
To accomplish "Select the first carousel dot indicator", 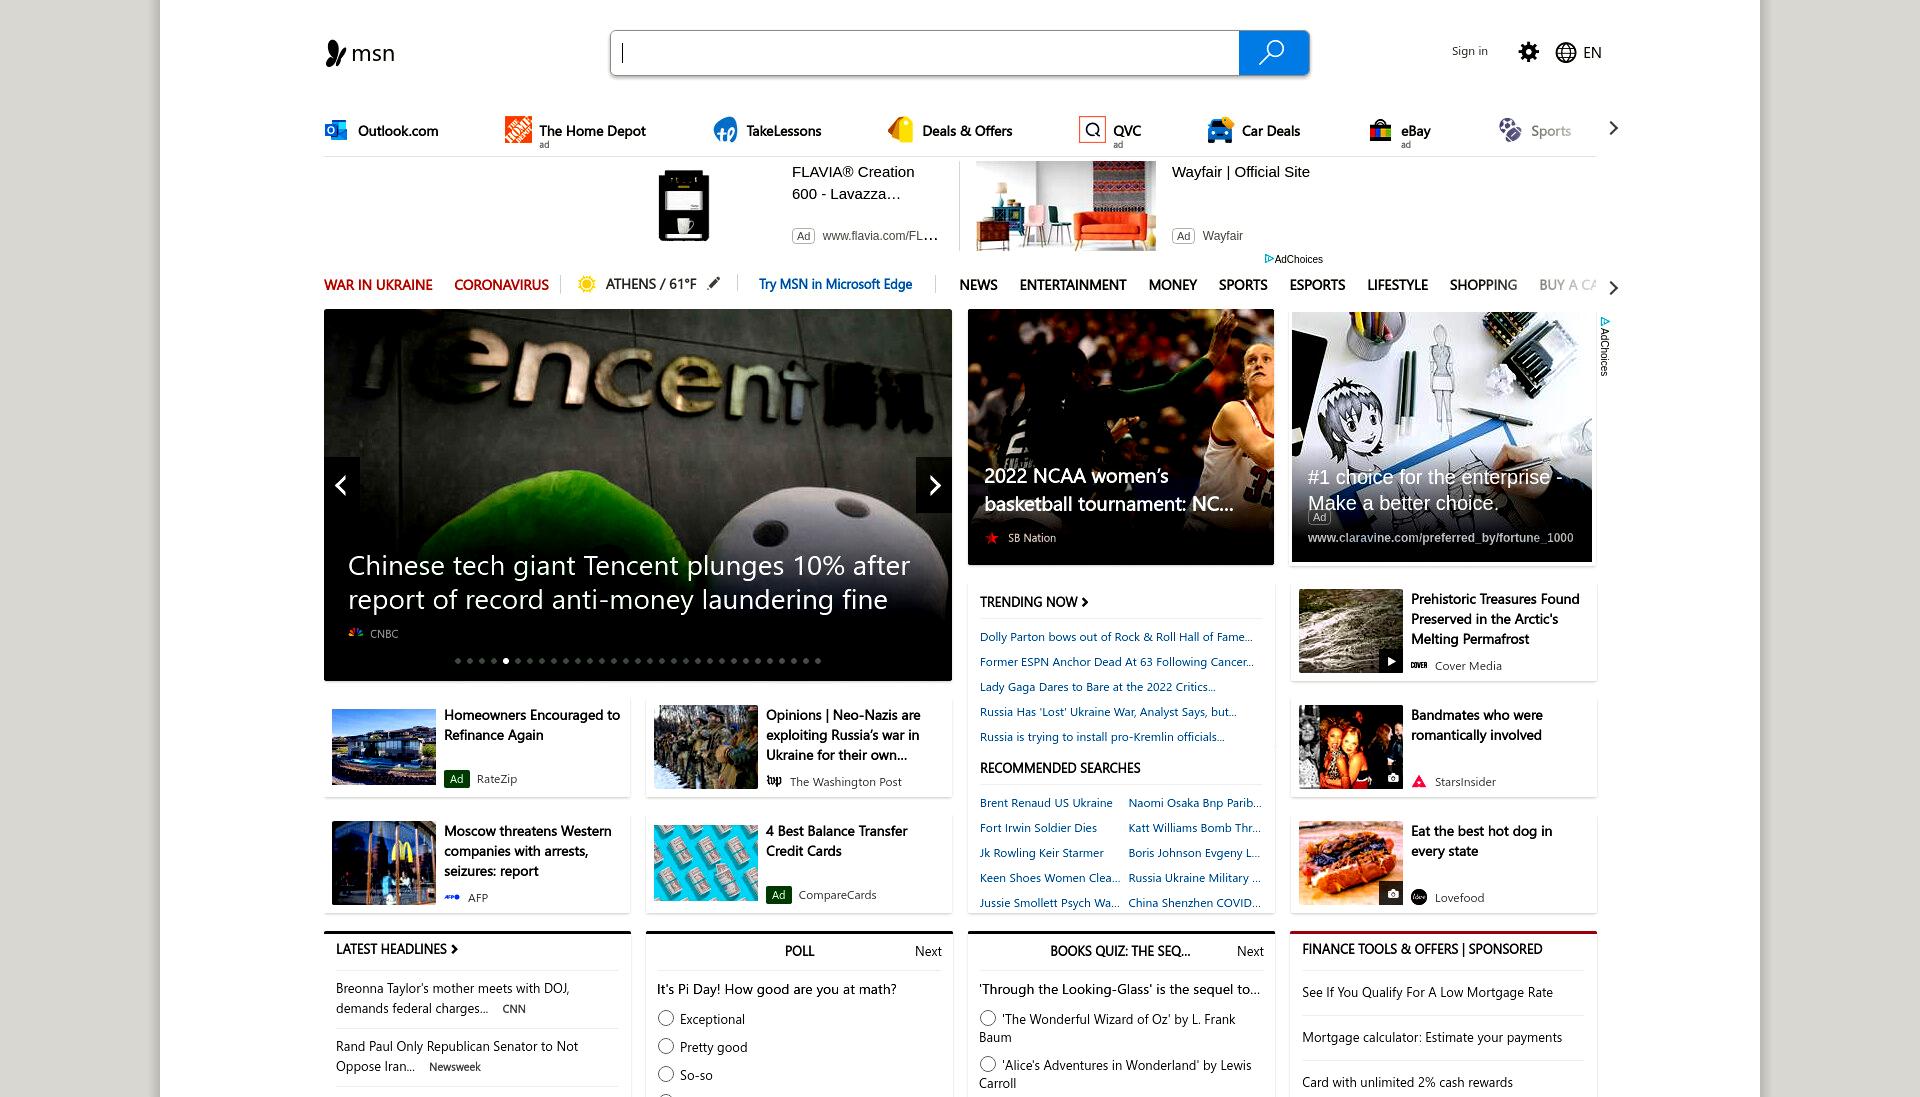I will click(458, 661).
